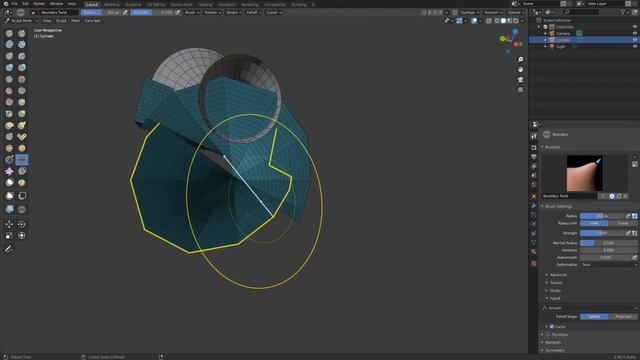Open the Render menu

[39, 4]
